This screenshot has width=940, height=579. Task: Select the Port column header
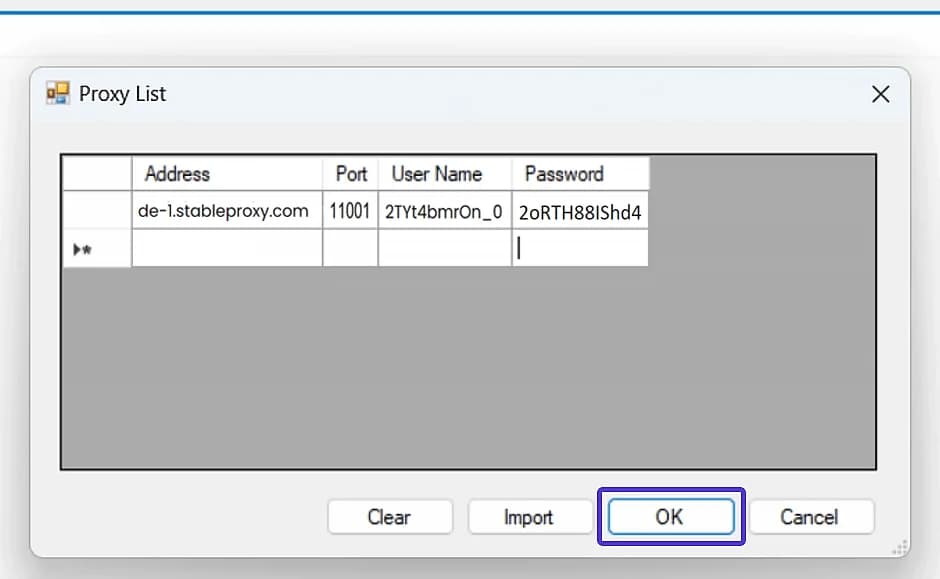point(350,173)
